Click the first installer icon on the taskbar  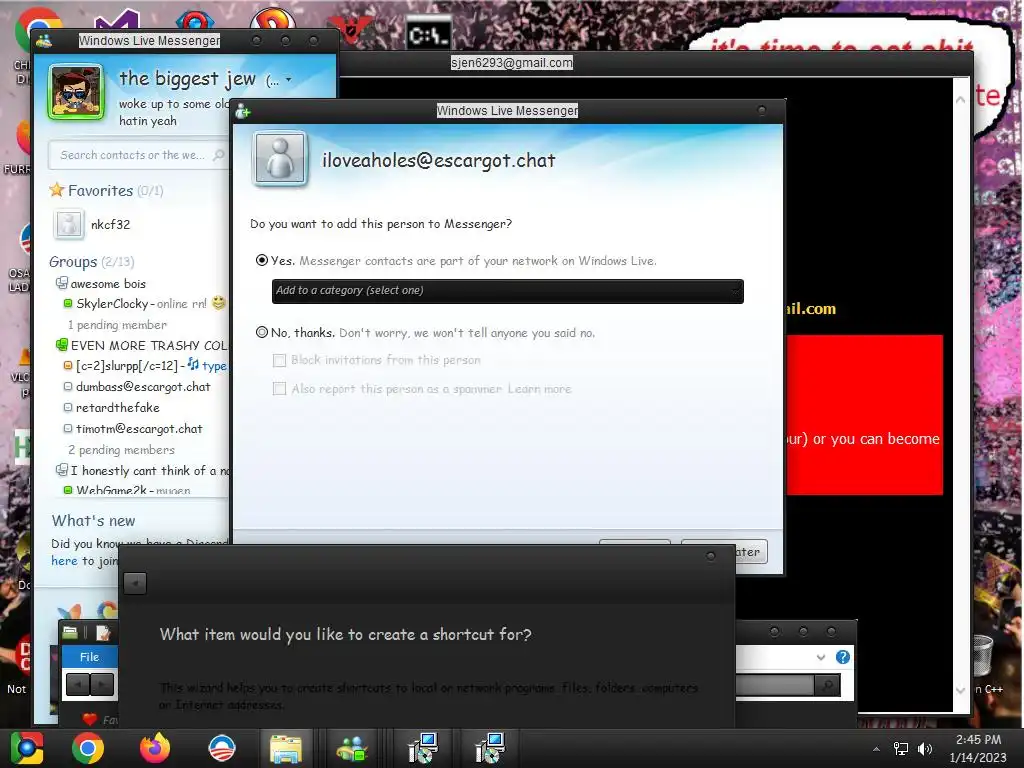[423, 748]
